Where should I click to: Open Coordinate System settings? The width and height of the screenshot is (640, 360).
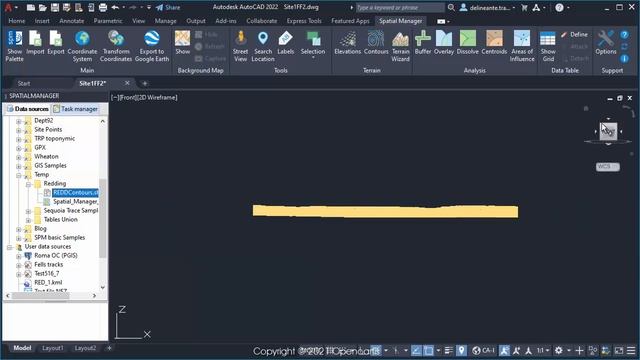coord(82,46)
